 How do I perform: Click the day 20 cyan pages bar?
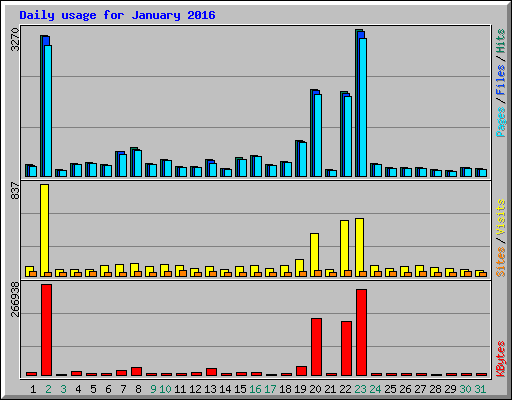318,135
